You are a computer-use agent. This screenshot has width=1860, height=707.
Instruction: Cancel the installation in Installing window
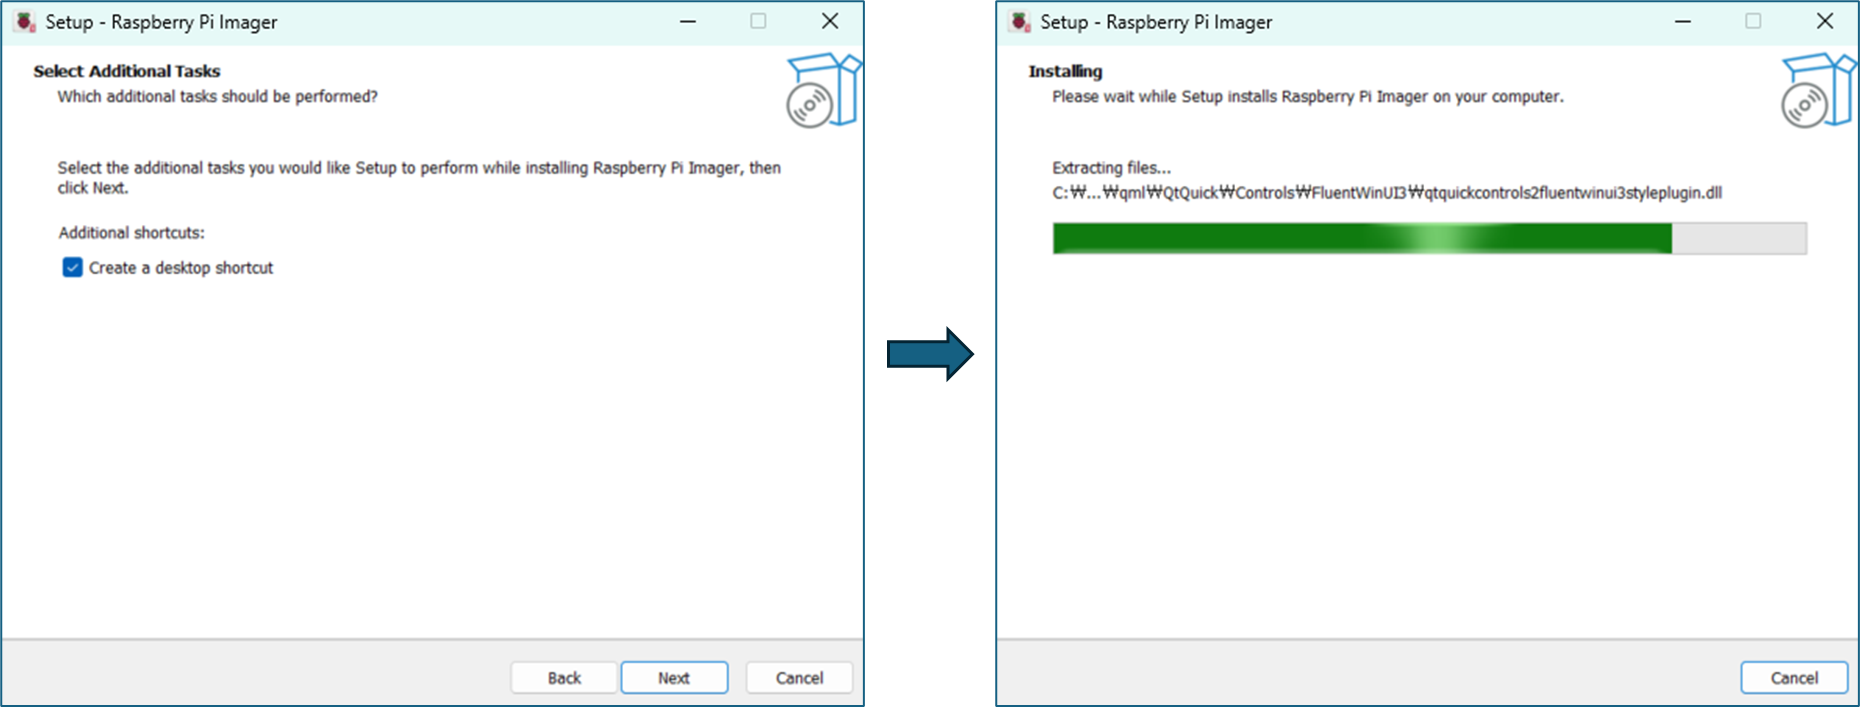coord(1794,677)
